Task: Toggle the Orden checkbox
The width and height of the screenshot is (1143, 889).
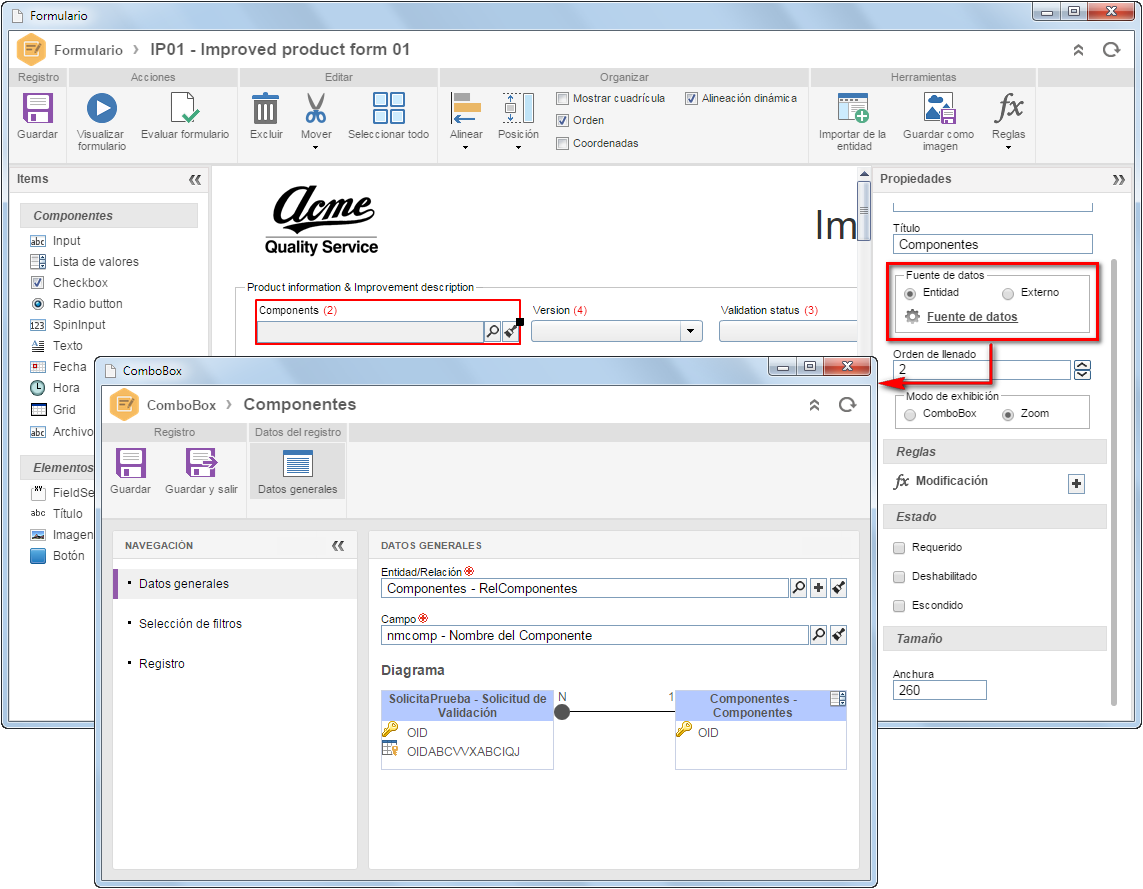Action: 563,120
